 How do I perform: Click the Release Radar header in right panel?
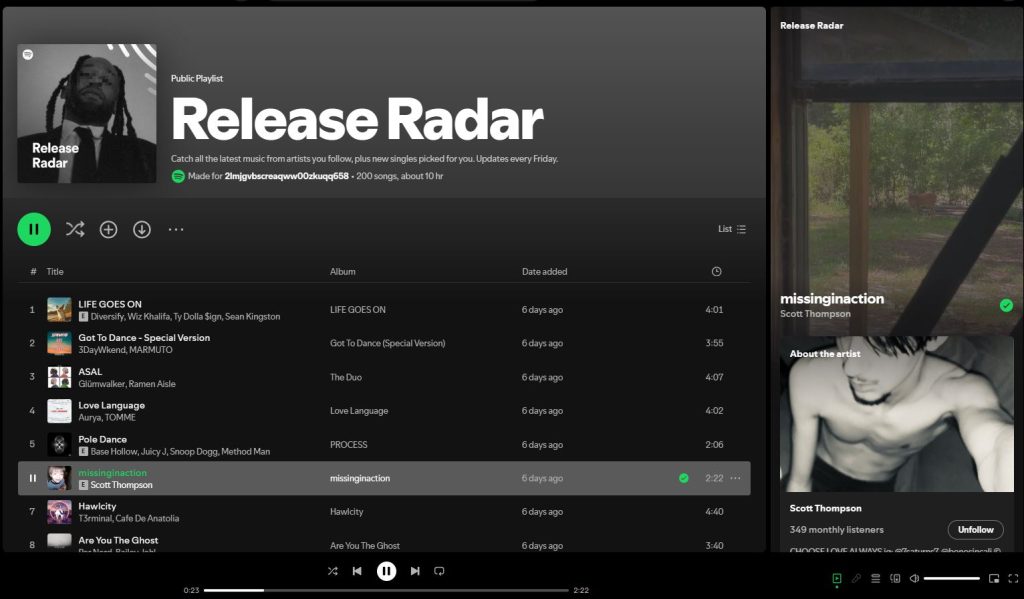click(812, 25)
